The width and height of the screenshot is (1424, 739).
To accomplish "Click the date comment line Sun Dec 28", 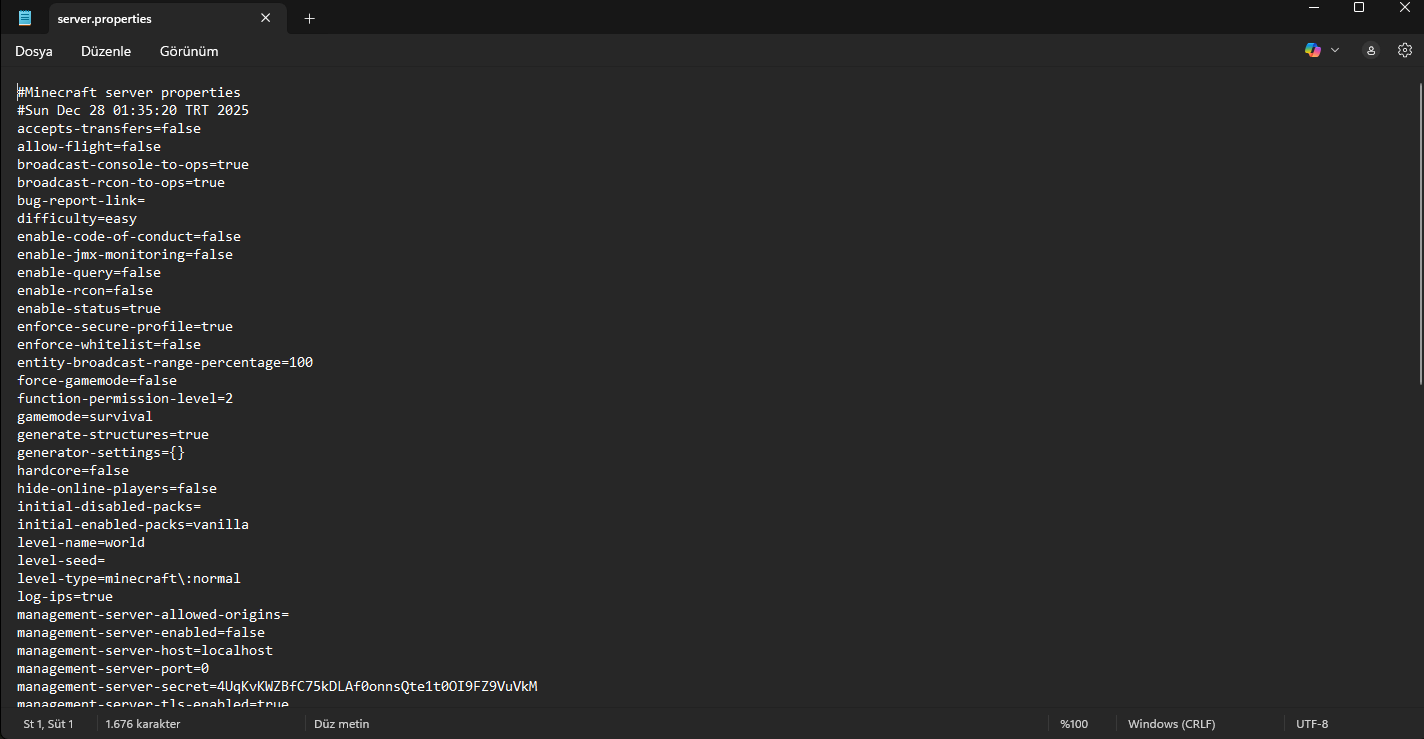I will [133, 110].
